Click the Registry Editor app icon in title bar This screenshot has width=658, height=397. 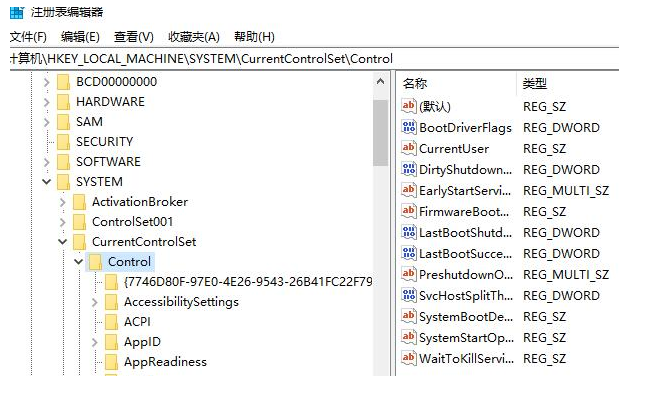tap(17, 12)
